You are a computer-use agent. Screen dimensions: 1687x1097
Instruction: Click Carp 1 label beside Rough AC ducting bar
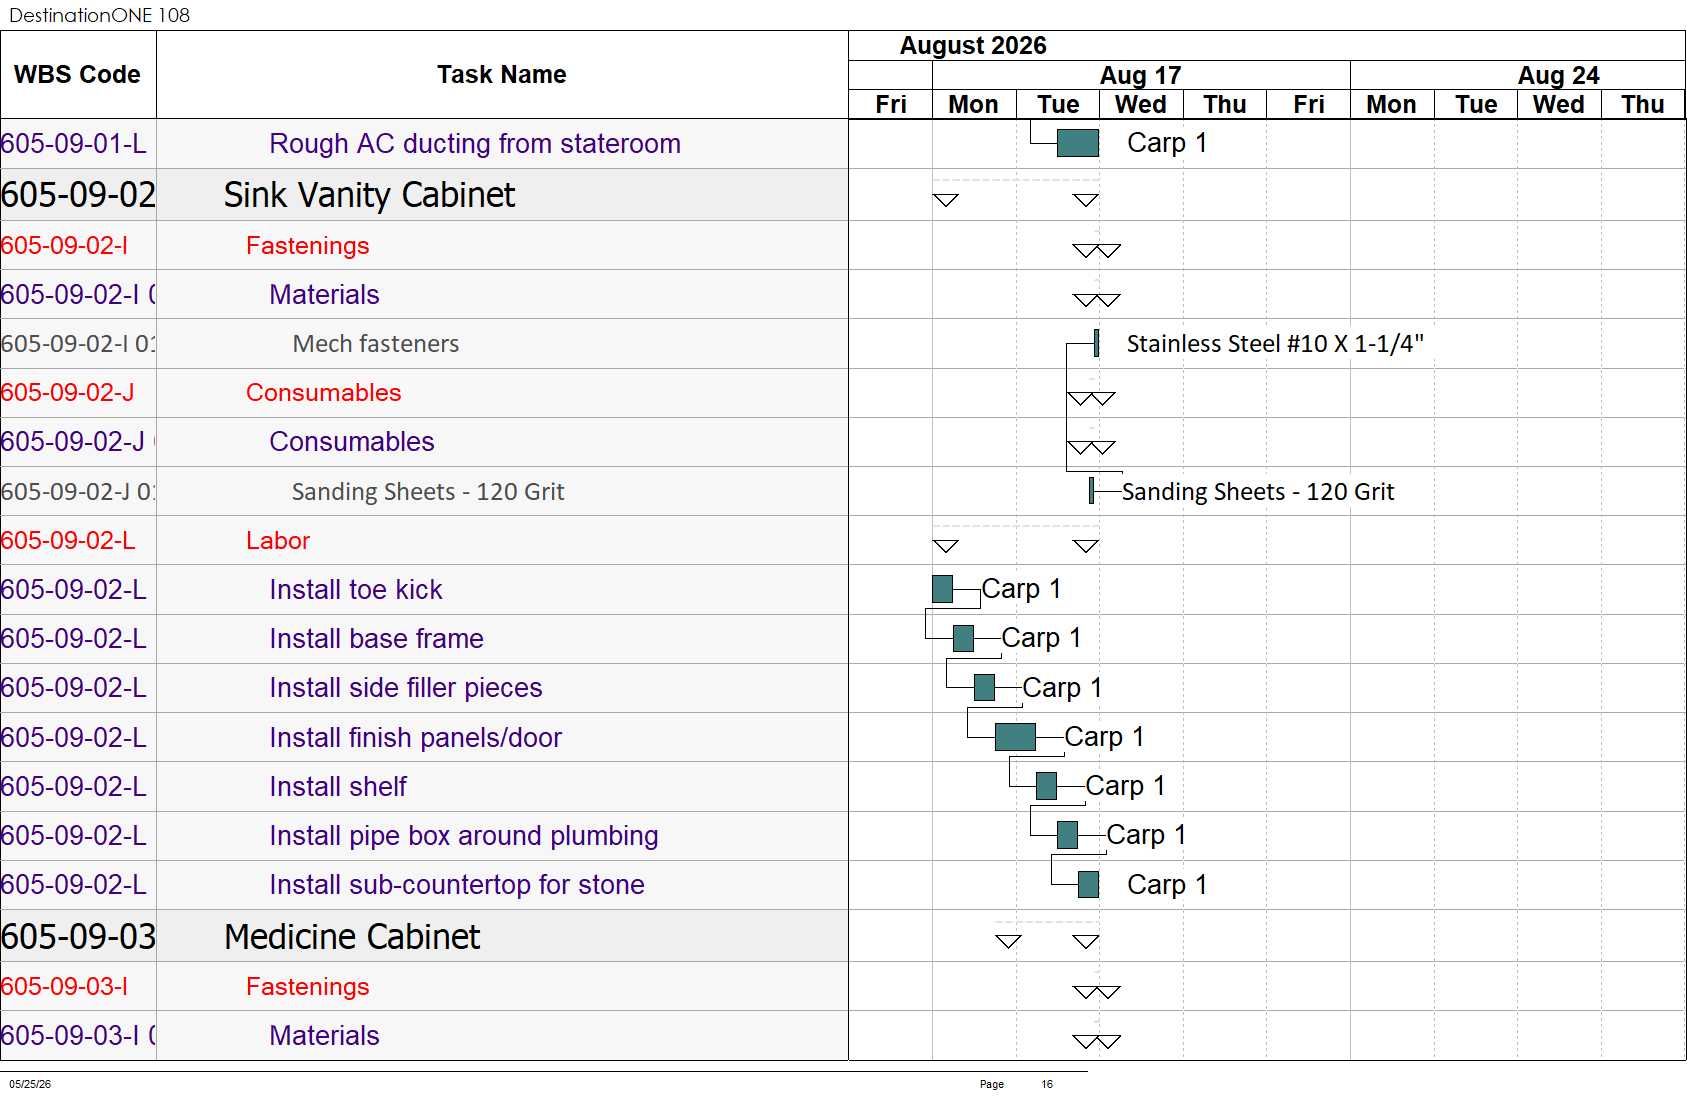1167,143
